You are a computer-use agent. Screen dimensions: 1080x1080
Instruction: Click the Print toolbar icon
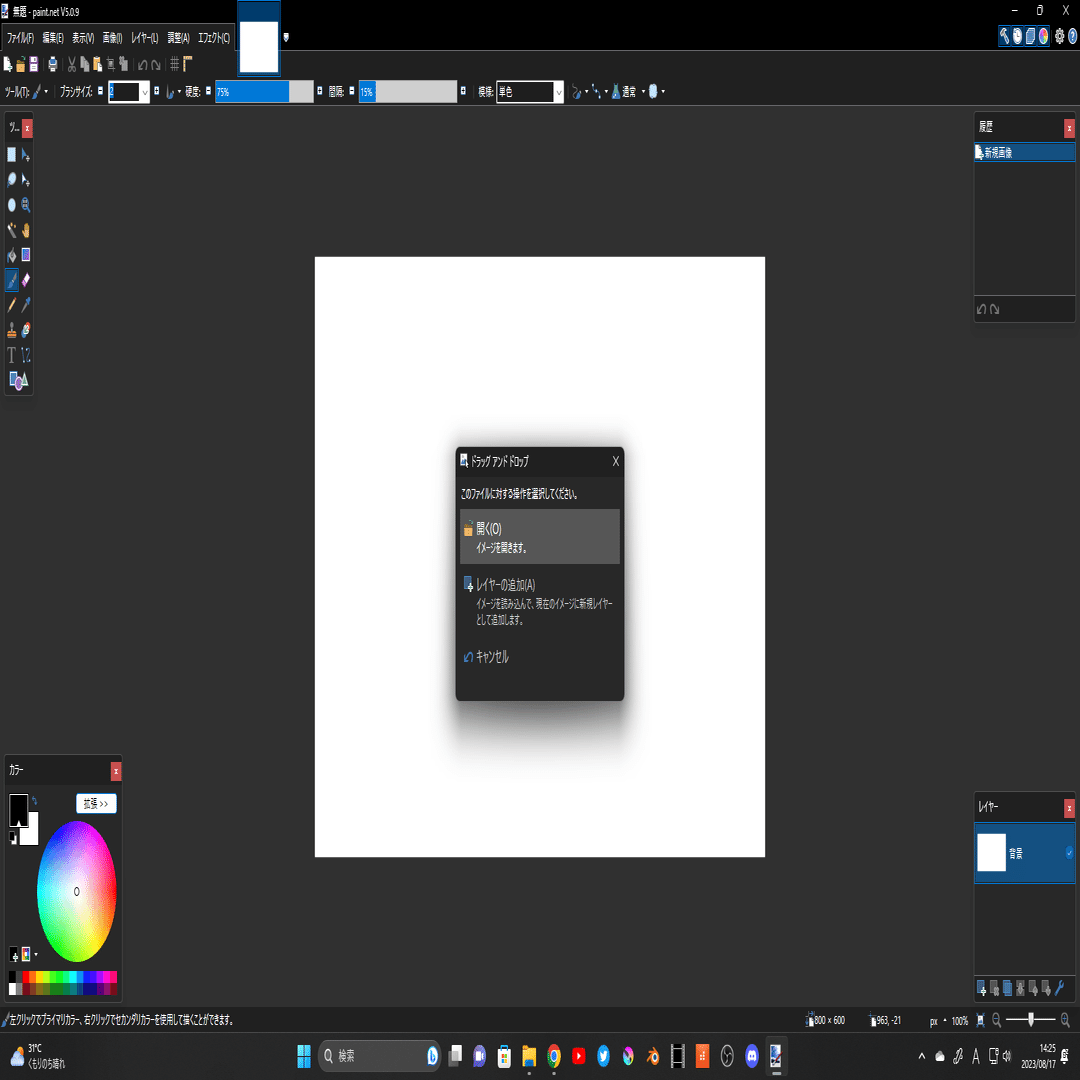[52, 65]
